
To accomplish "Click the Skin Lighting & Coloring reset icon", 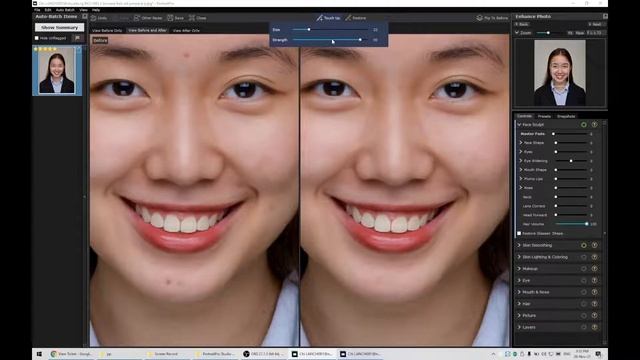I will (x=594, y=257).
